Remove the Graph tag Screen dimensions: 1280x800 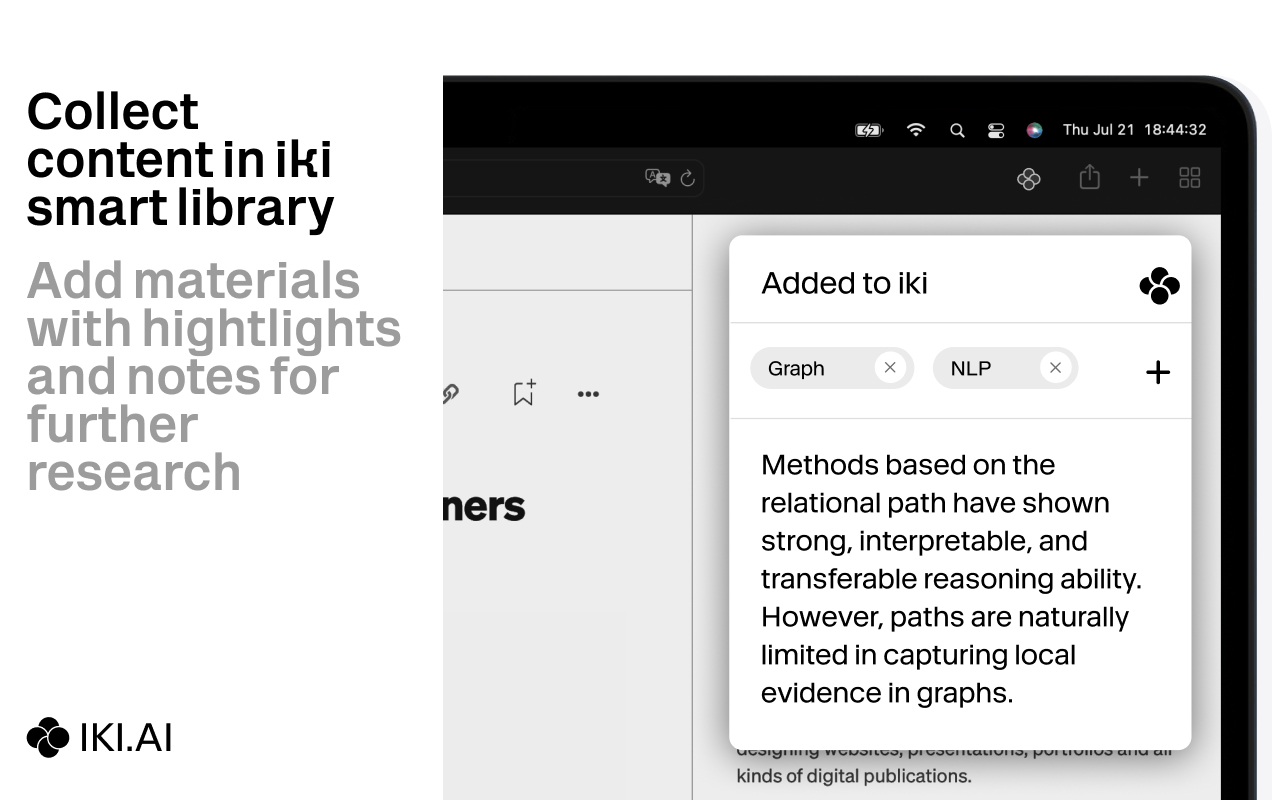tap(889, 367)
